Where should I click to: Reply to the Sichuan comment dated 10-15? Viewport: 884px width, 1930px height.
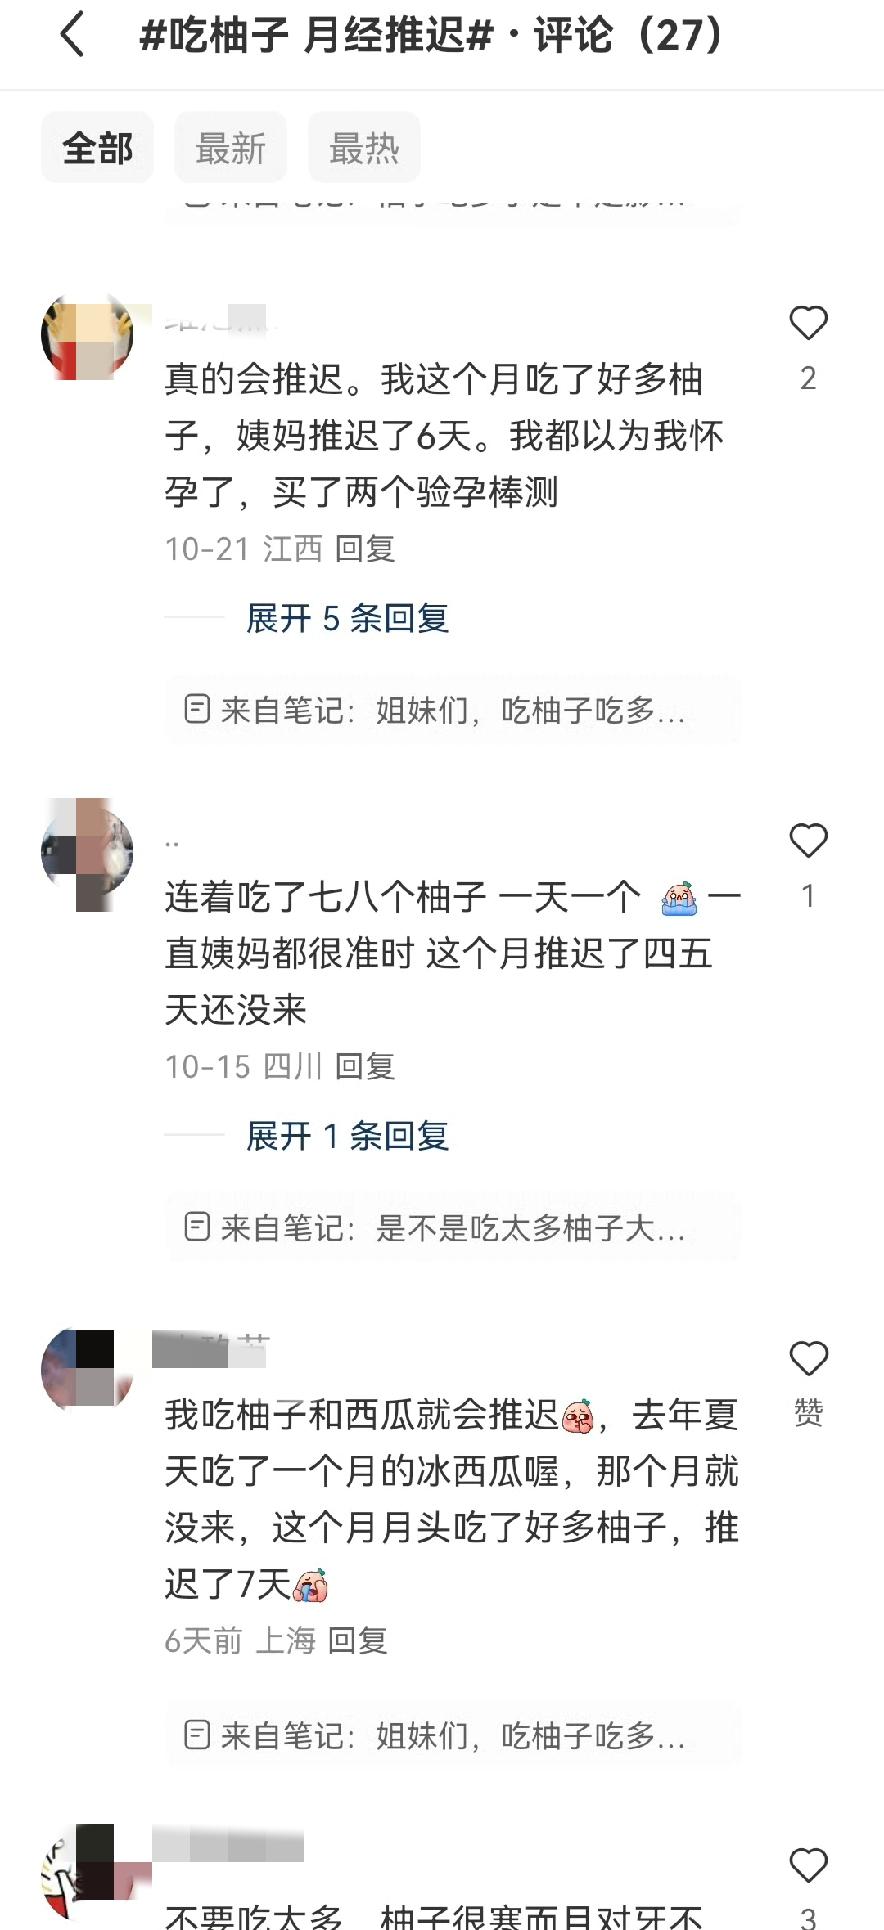(365, 1067)
